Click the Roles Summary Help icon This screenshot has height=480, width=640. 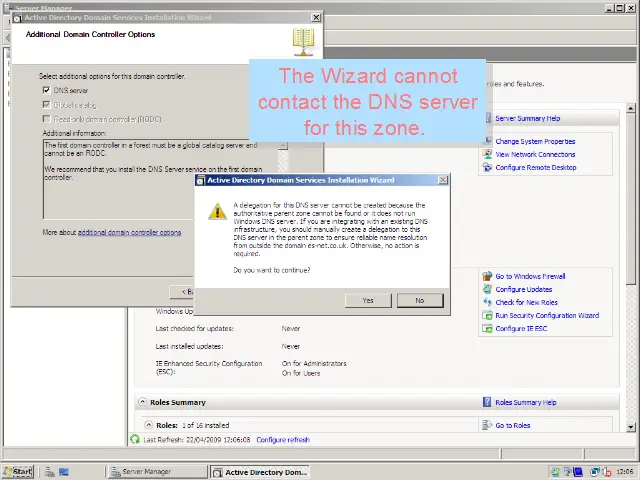point(487,402)
